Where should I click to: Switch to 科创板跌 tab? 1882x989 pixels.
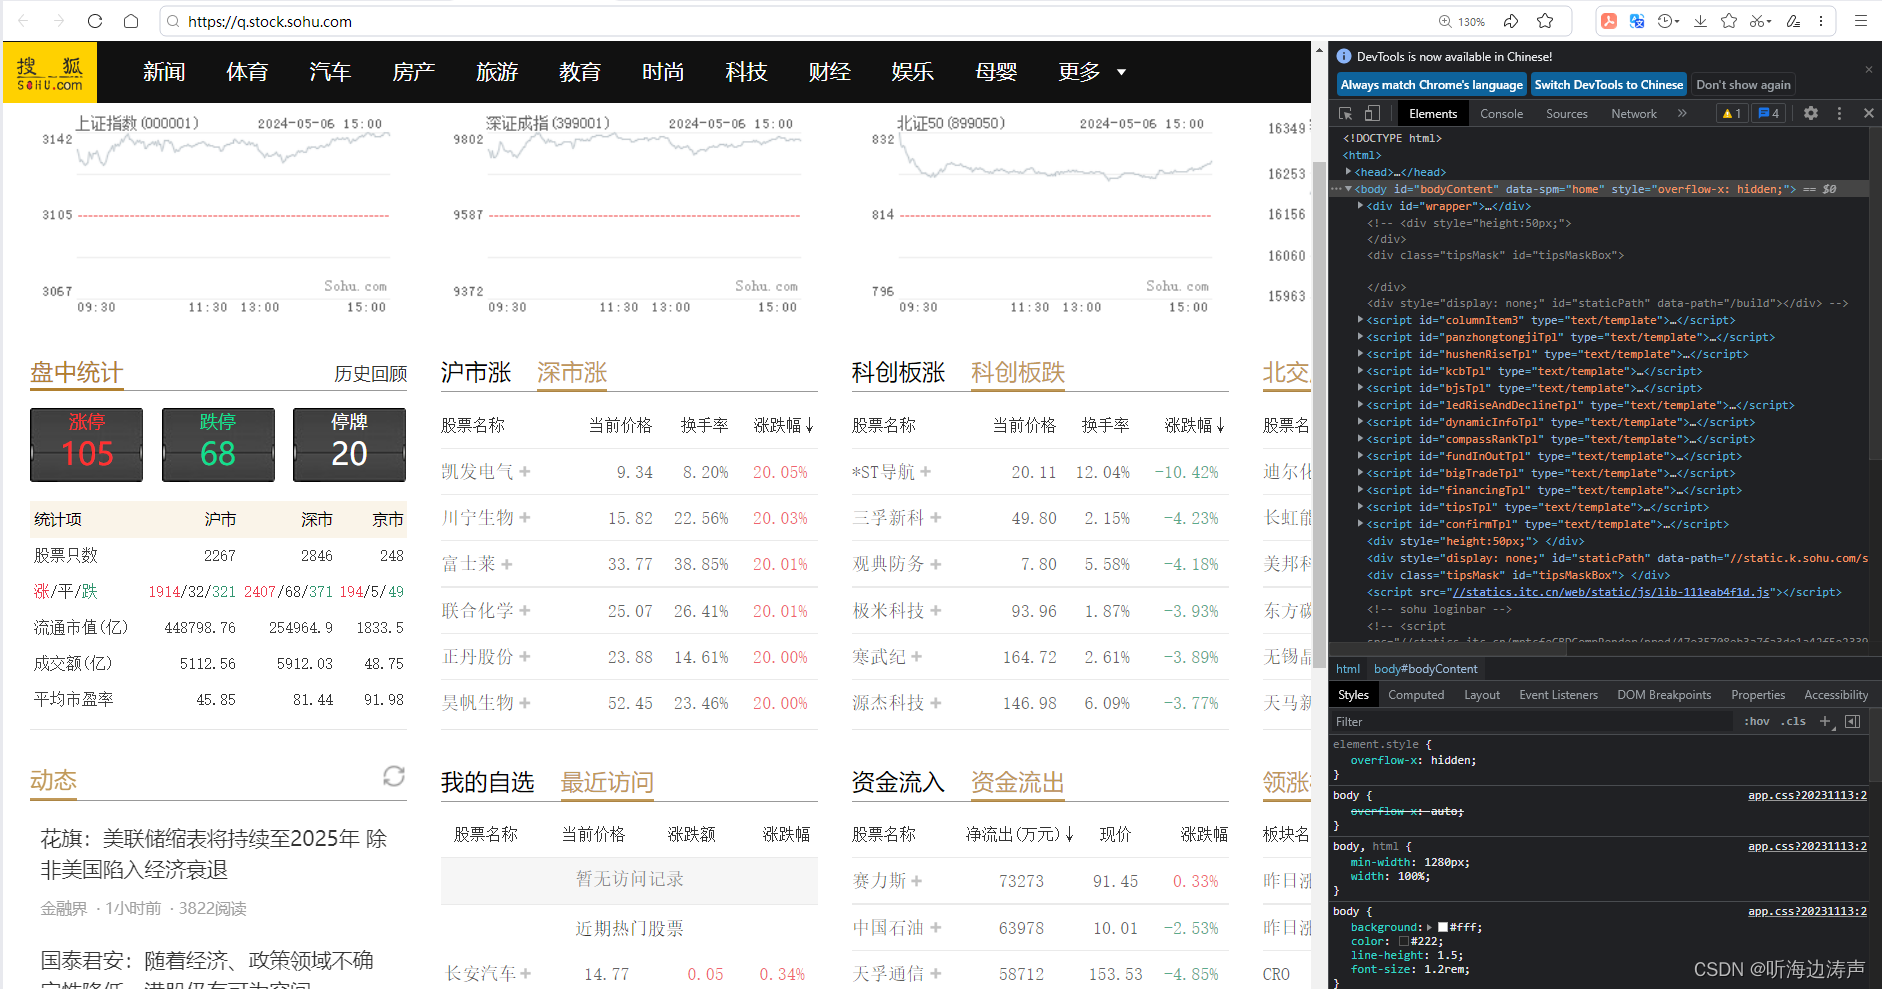(1018, 373)
